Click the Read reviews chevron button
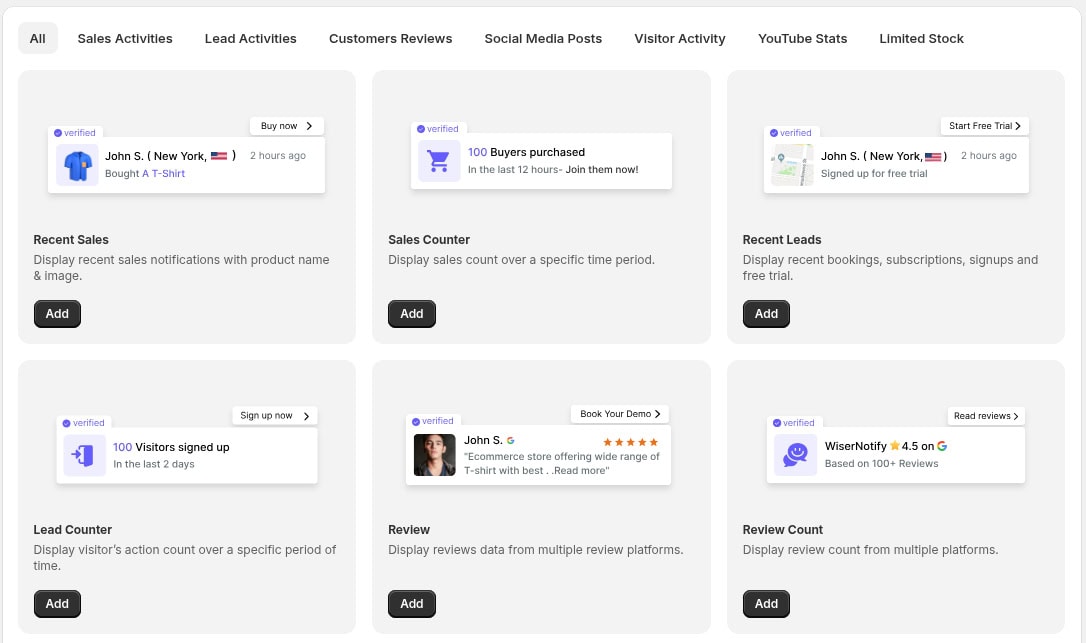This screenshot has width=1086, height=643. pos(986,416)
